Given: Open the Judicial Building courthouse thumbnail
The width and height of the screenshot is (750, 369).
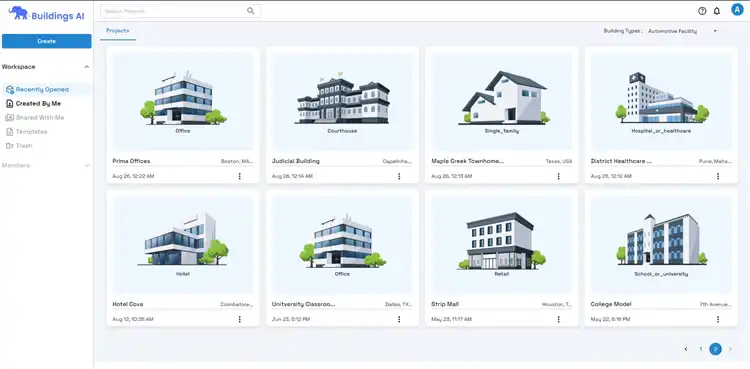Looking at the screenshot, I should coord(342,101).
